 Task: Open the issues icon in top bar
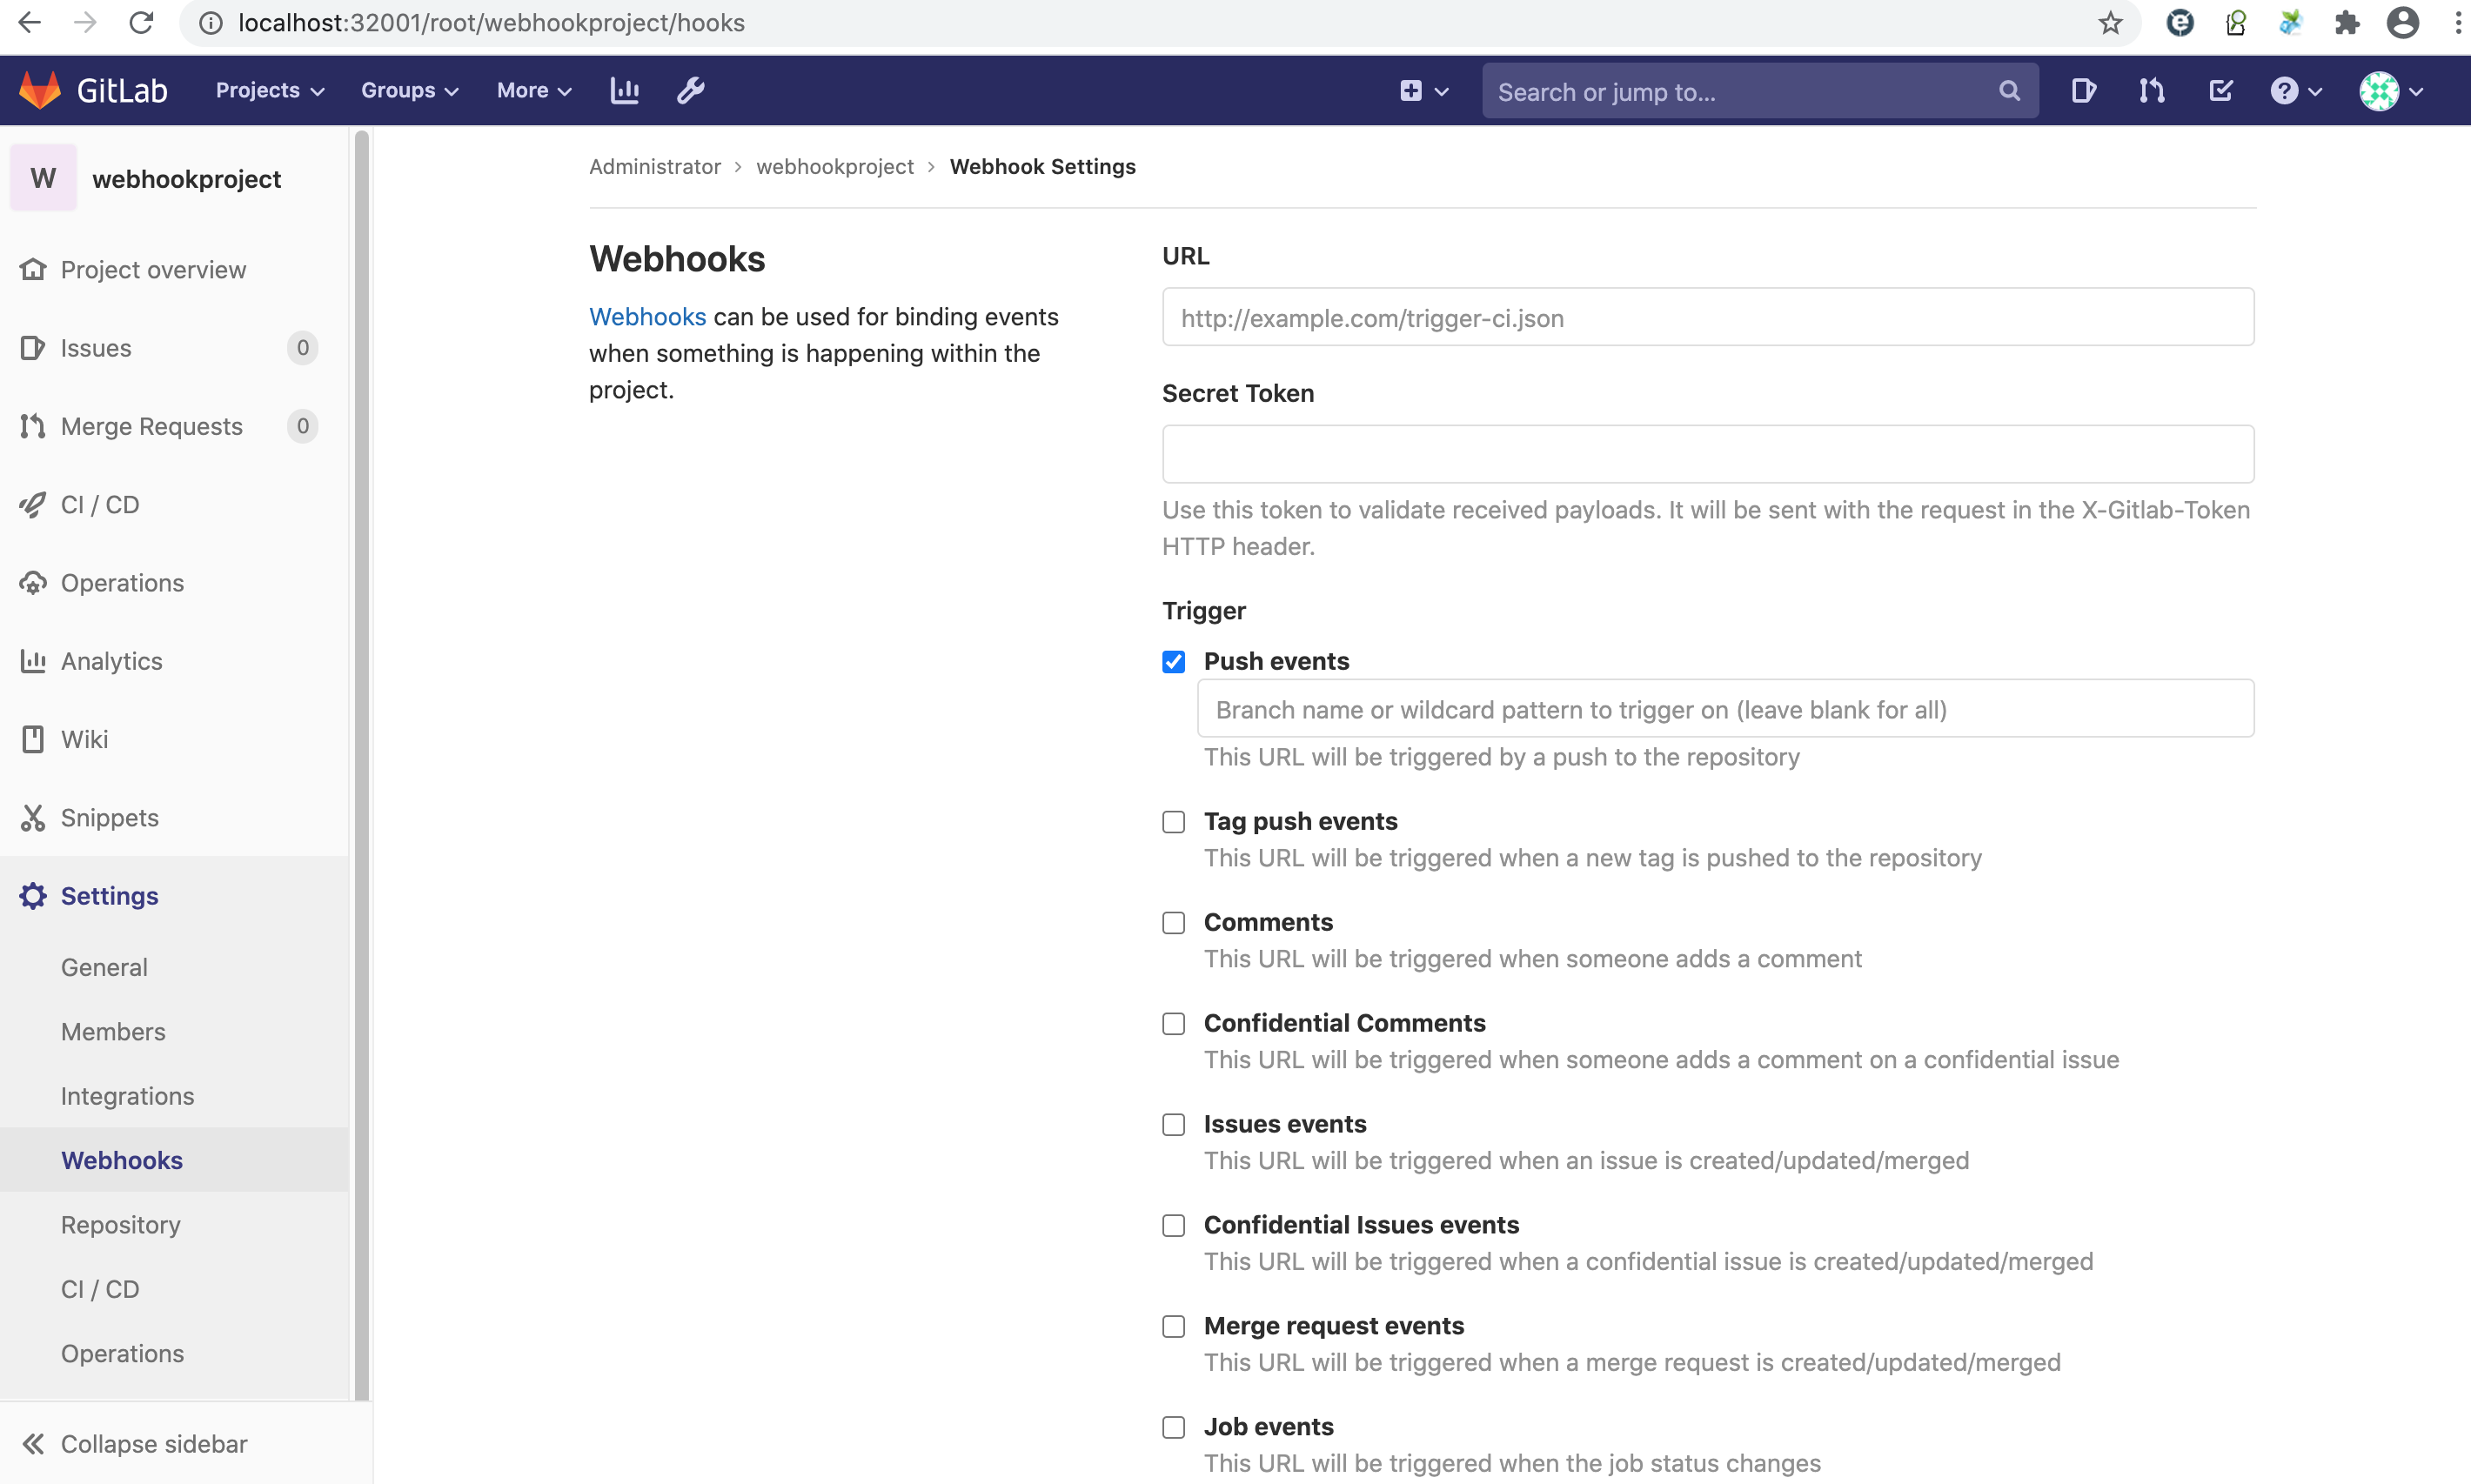(x=2083, y=91)
